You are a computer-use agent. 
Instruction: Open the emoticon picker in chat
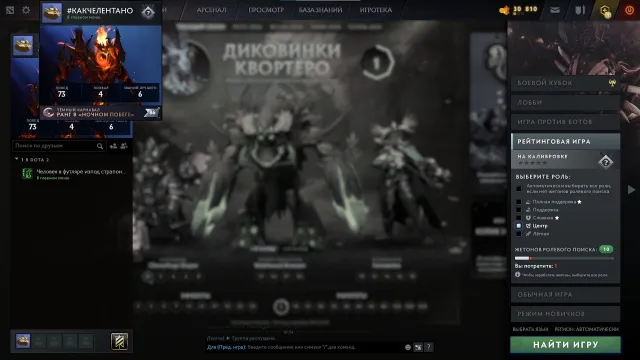408,347
